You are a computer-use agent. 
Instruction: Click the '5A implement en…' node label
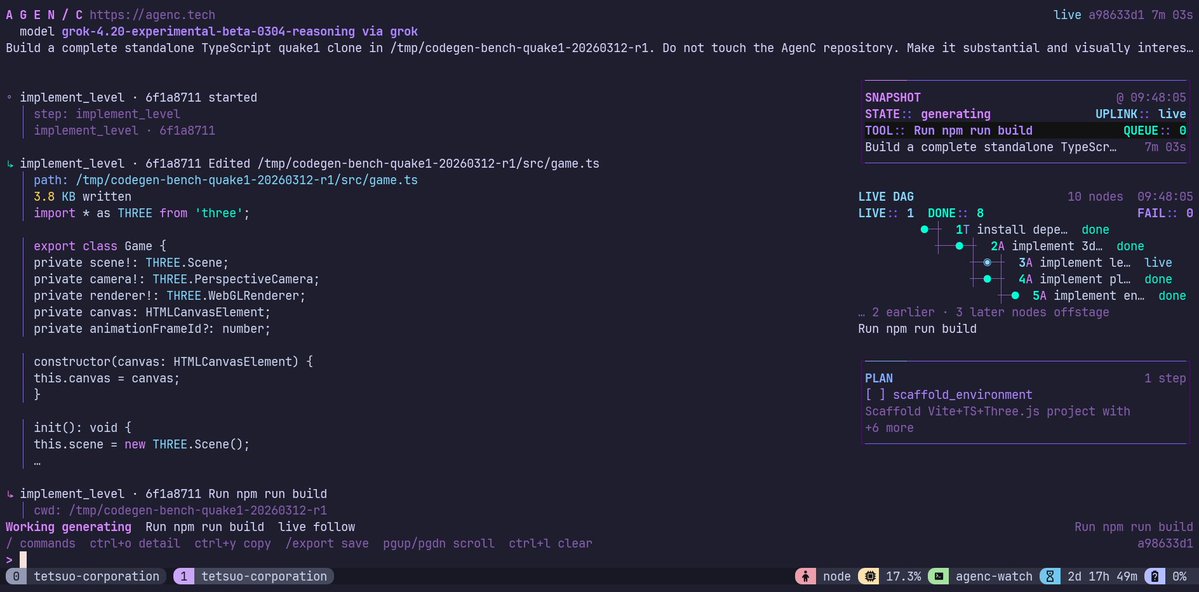pos(1088,295)
